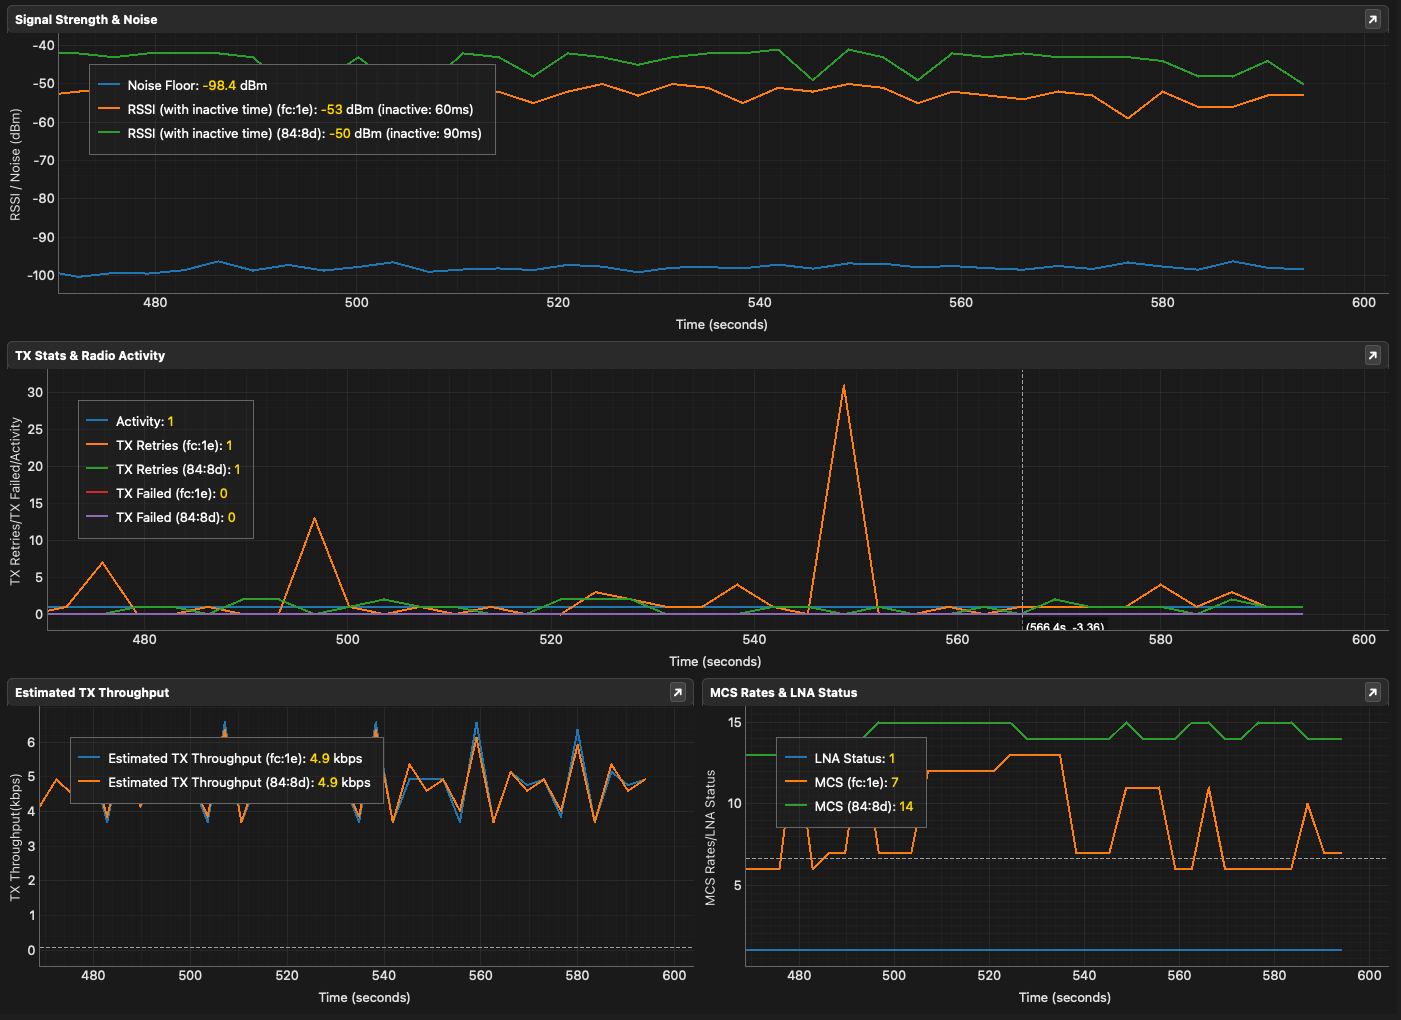This screenshot has width=1401, height=1020.
Task: Hide TX Retries (fc:1e) series
Action: tap(174, 446)
